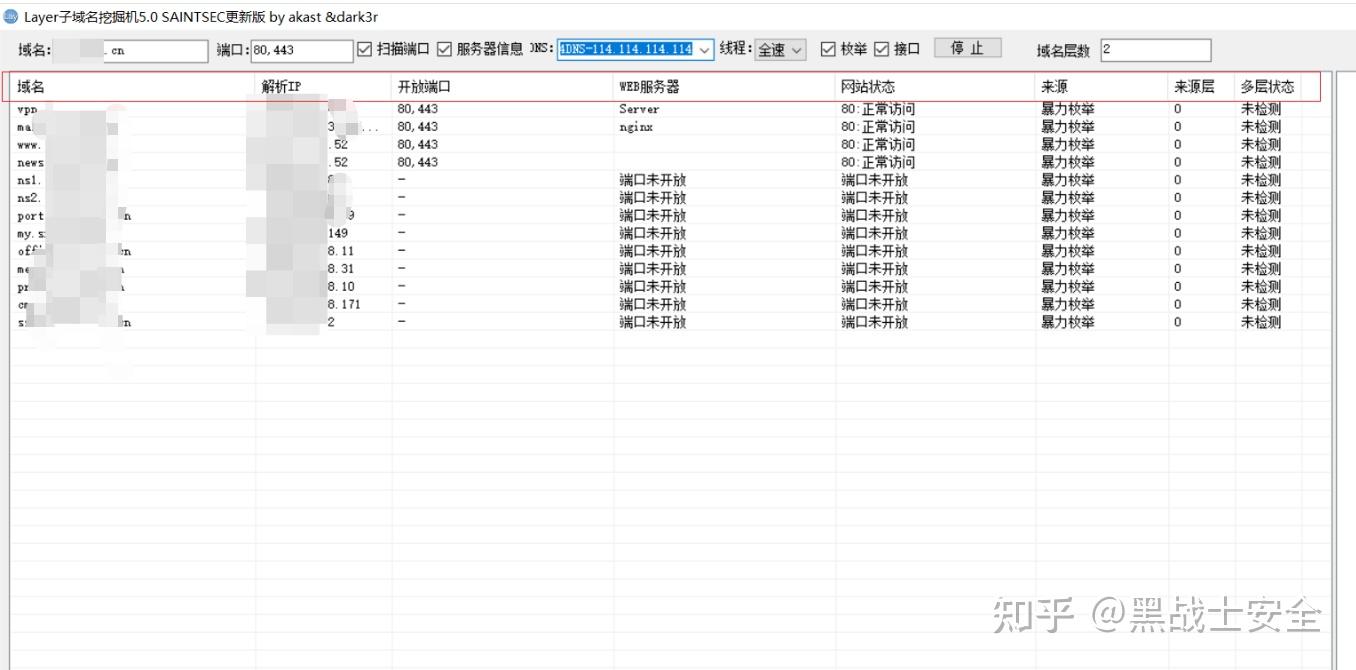This screenshot has height=670, width=1356.
Task: Select the news row domain cell
Action: (133, 163)
